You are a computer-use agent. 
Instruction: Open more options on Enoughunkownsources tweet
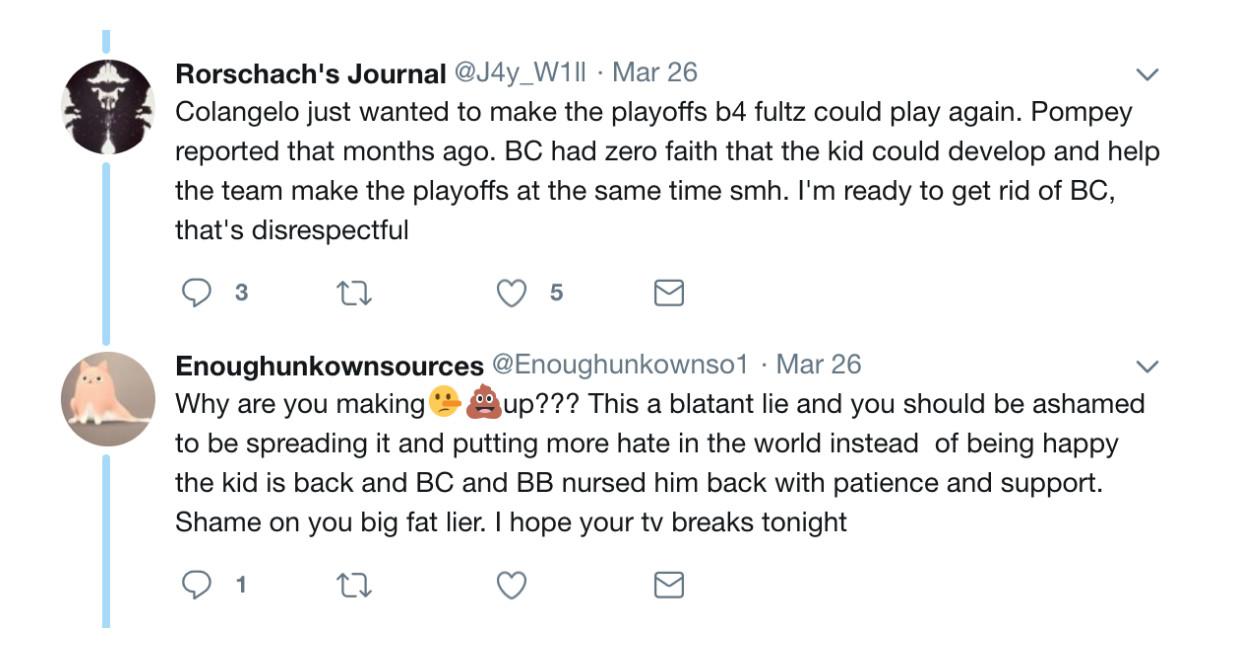coord(1148,366)
